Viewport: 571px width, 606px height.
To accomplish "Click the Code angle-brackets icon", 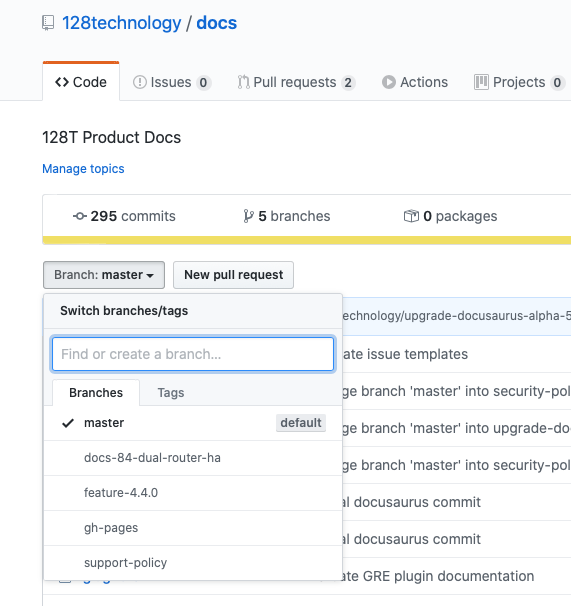I will pos(62,82).
